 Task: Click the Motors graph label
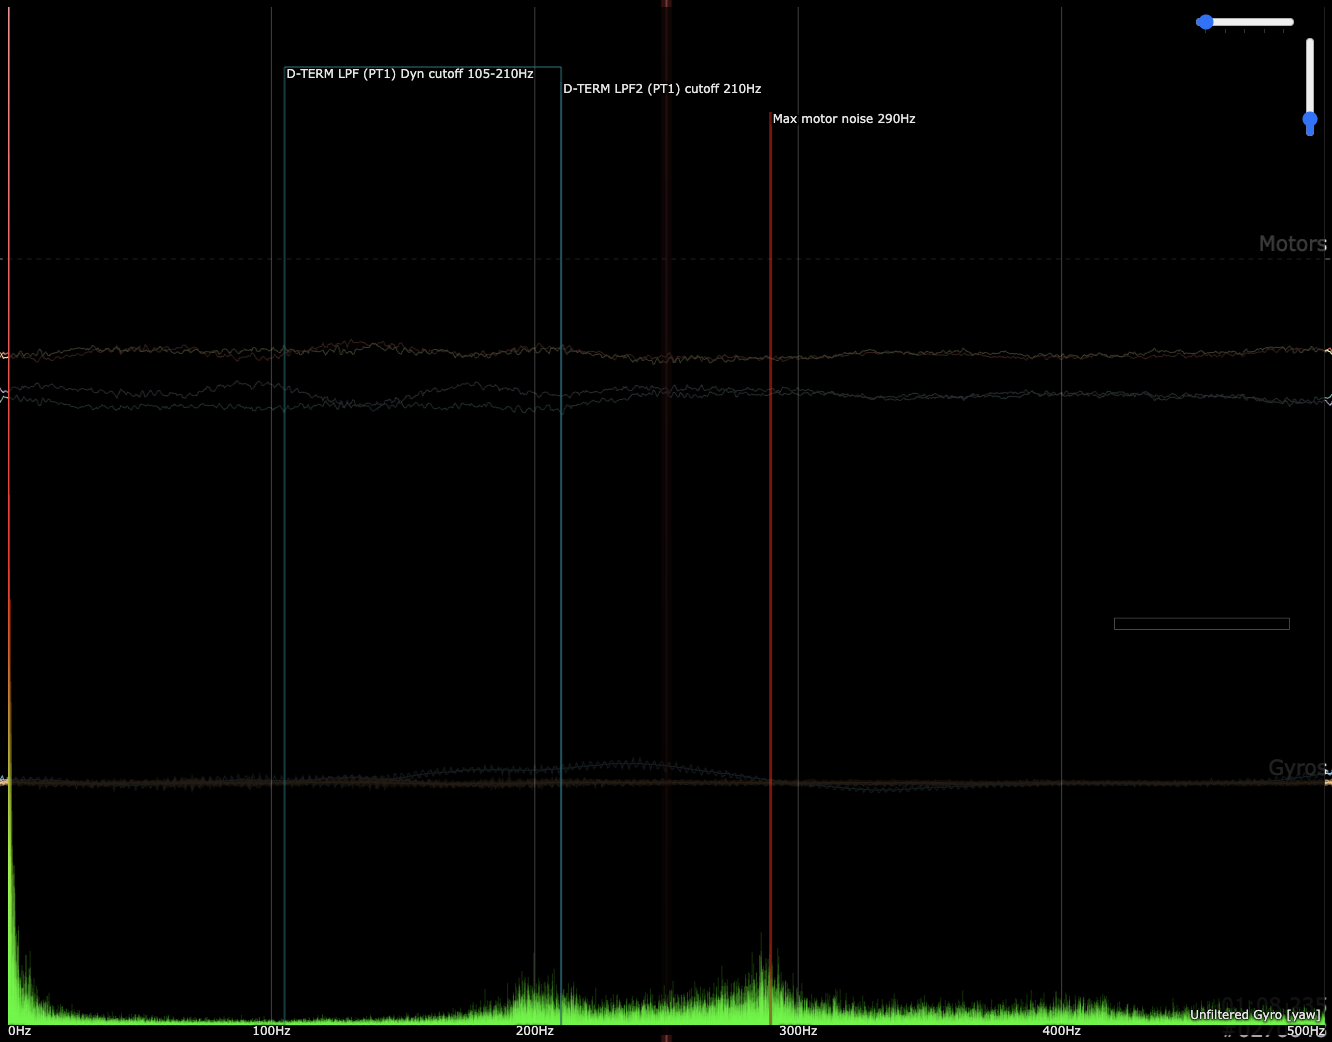[x=1292, y=244]
